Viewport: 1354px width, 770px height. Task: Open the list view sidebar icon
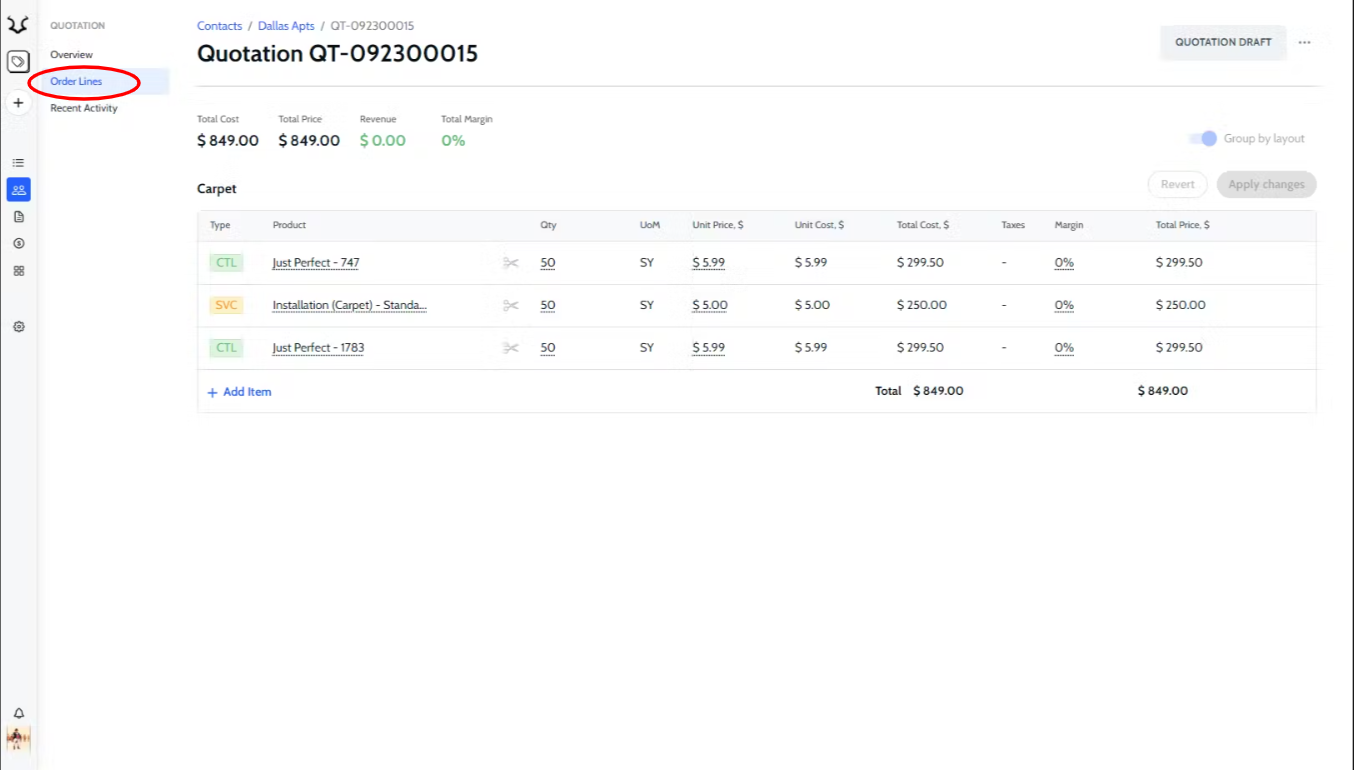[18, 162]
